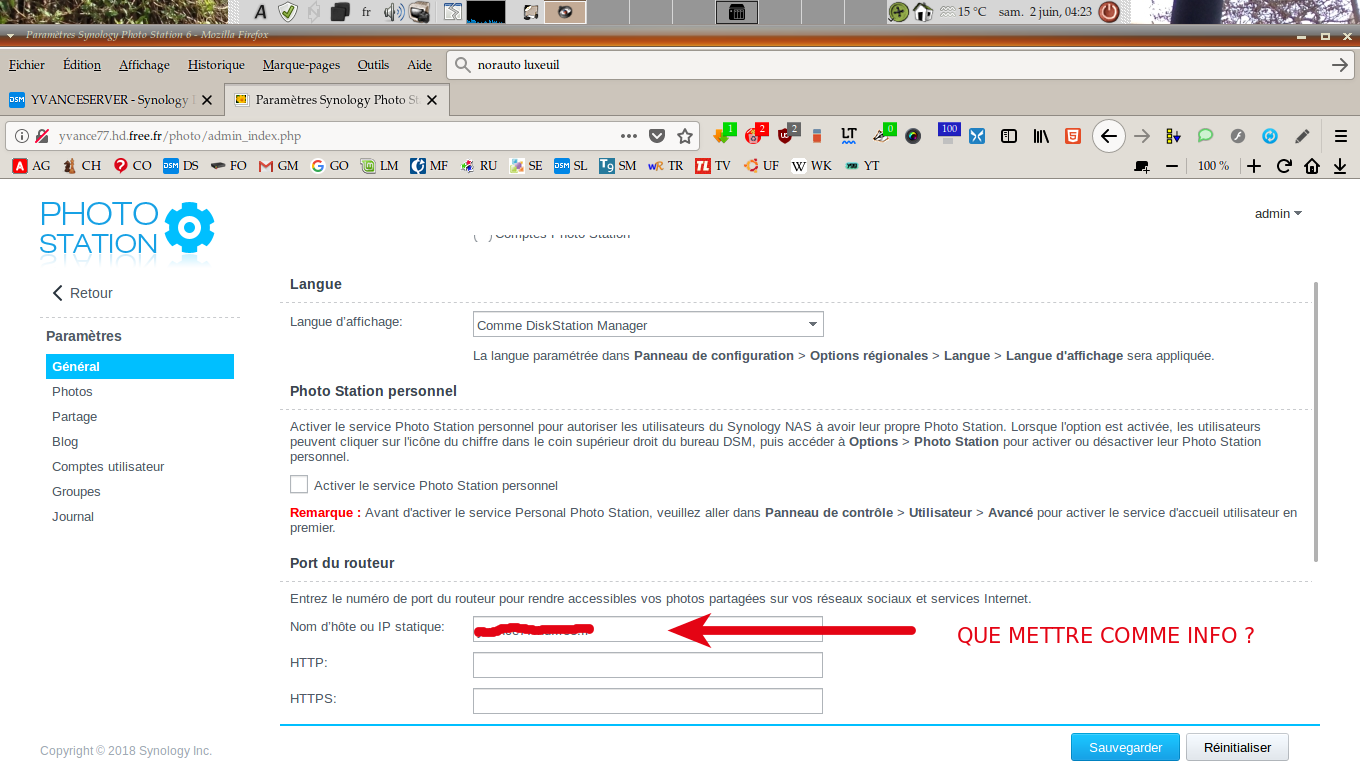Click the Sauvegarder button
The width and height of the screenshot is (1360, 768).
[x=1125, y=747]
